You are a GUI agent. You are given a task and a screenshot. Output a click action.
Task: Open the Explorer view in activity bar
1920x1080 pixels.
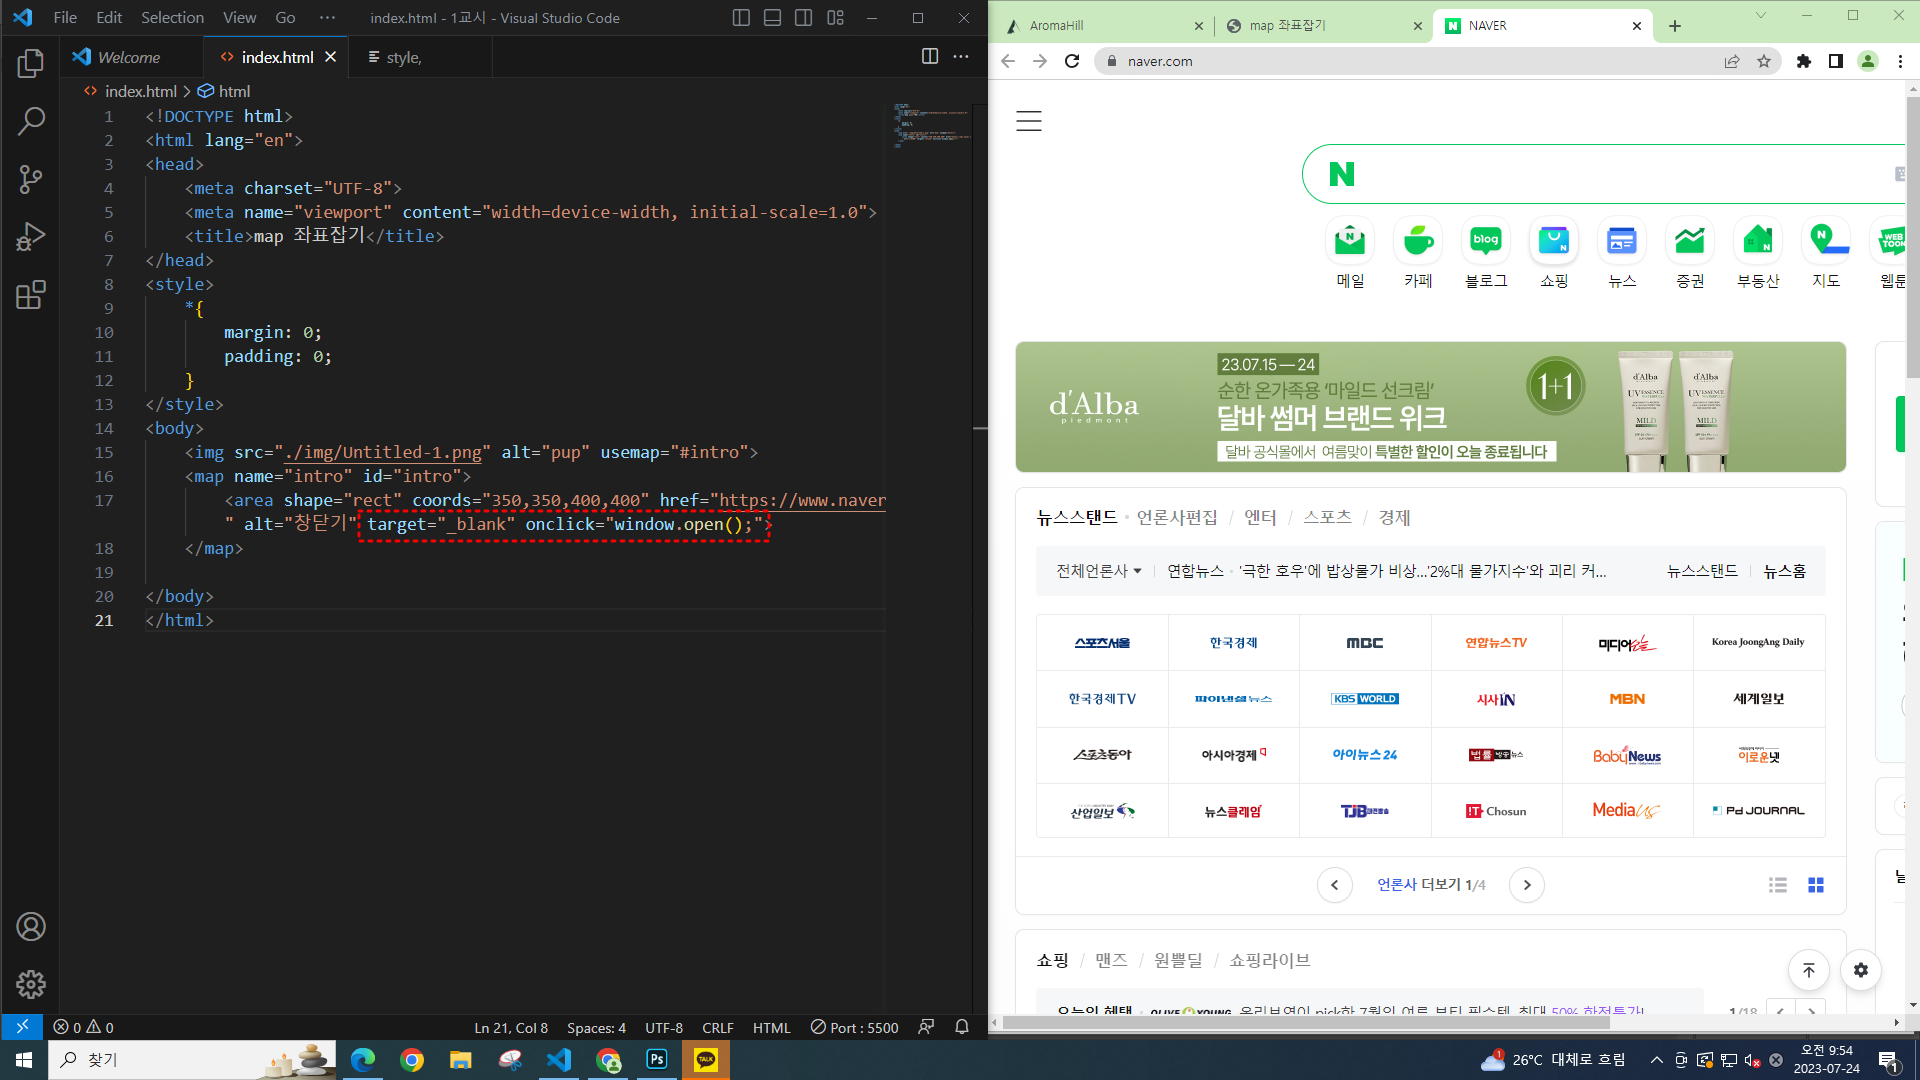(x=31, y=64)
